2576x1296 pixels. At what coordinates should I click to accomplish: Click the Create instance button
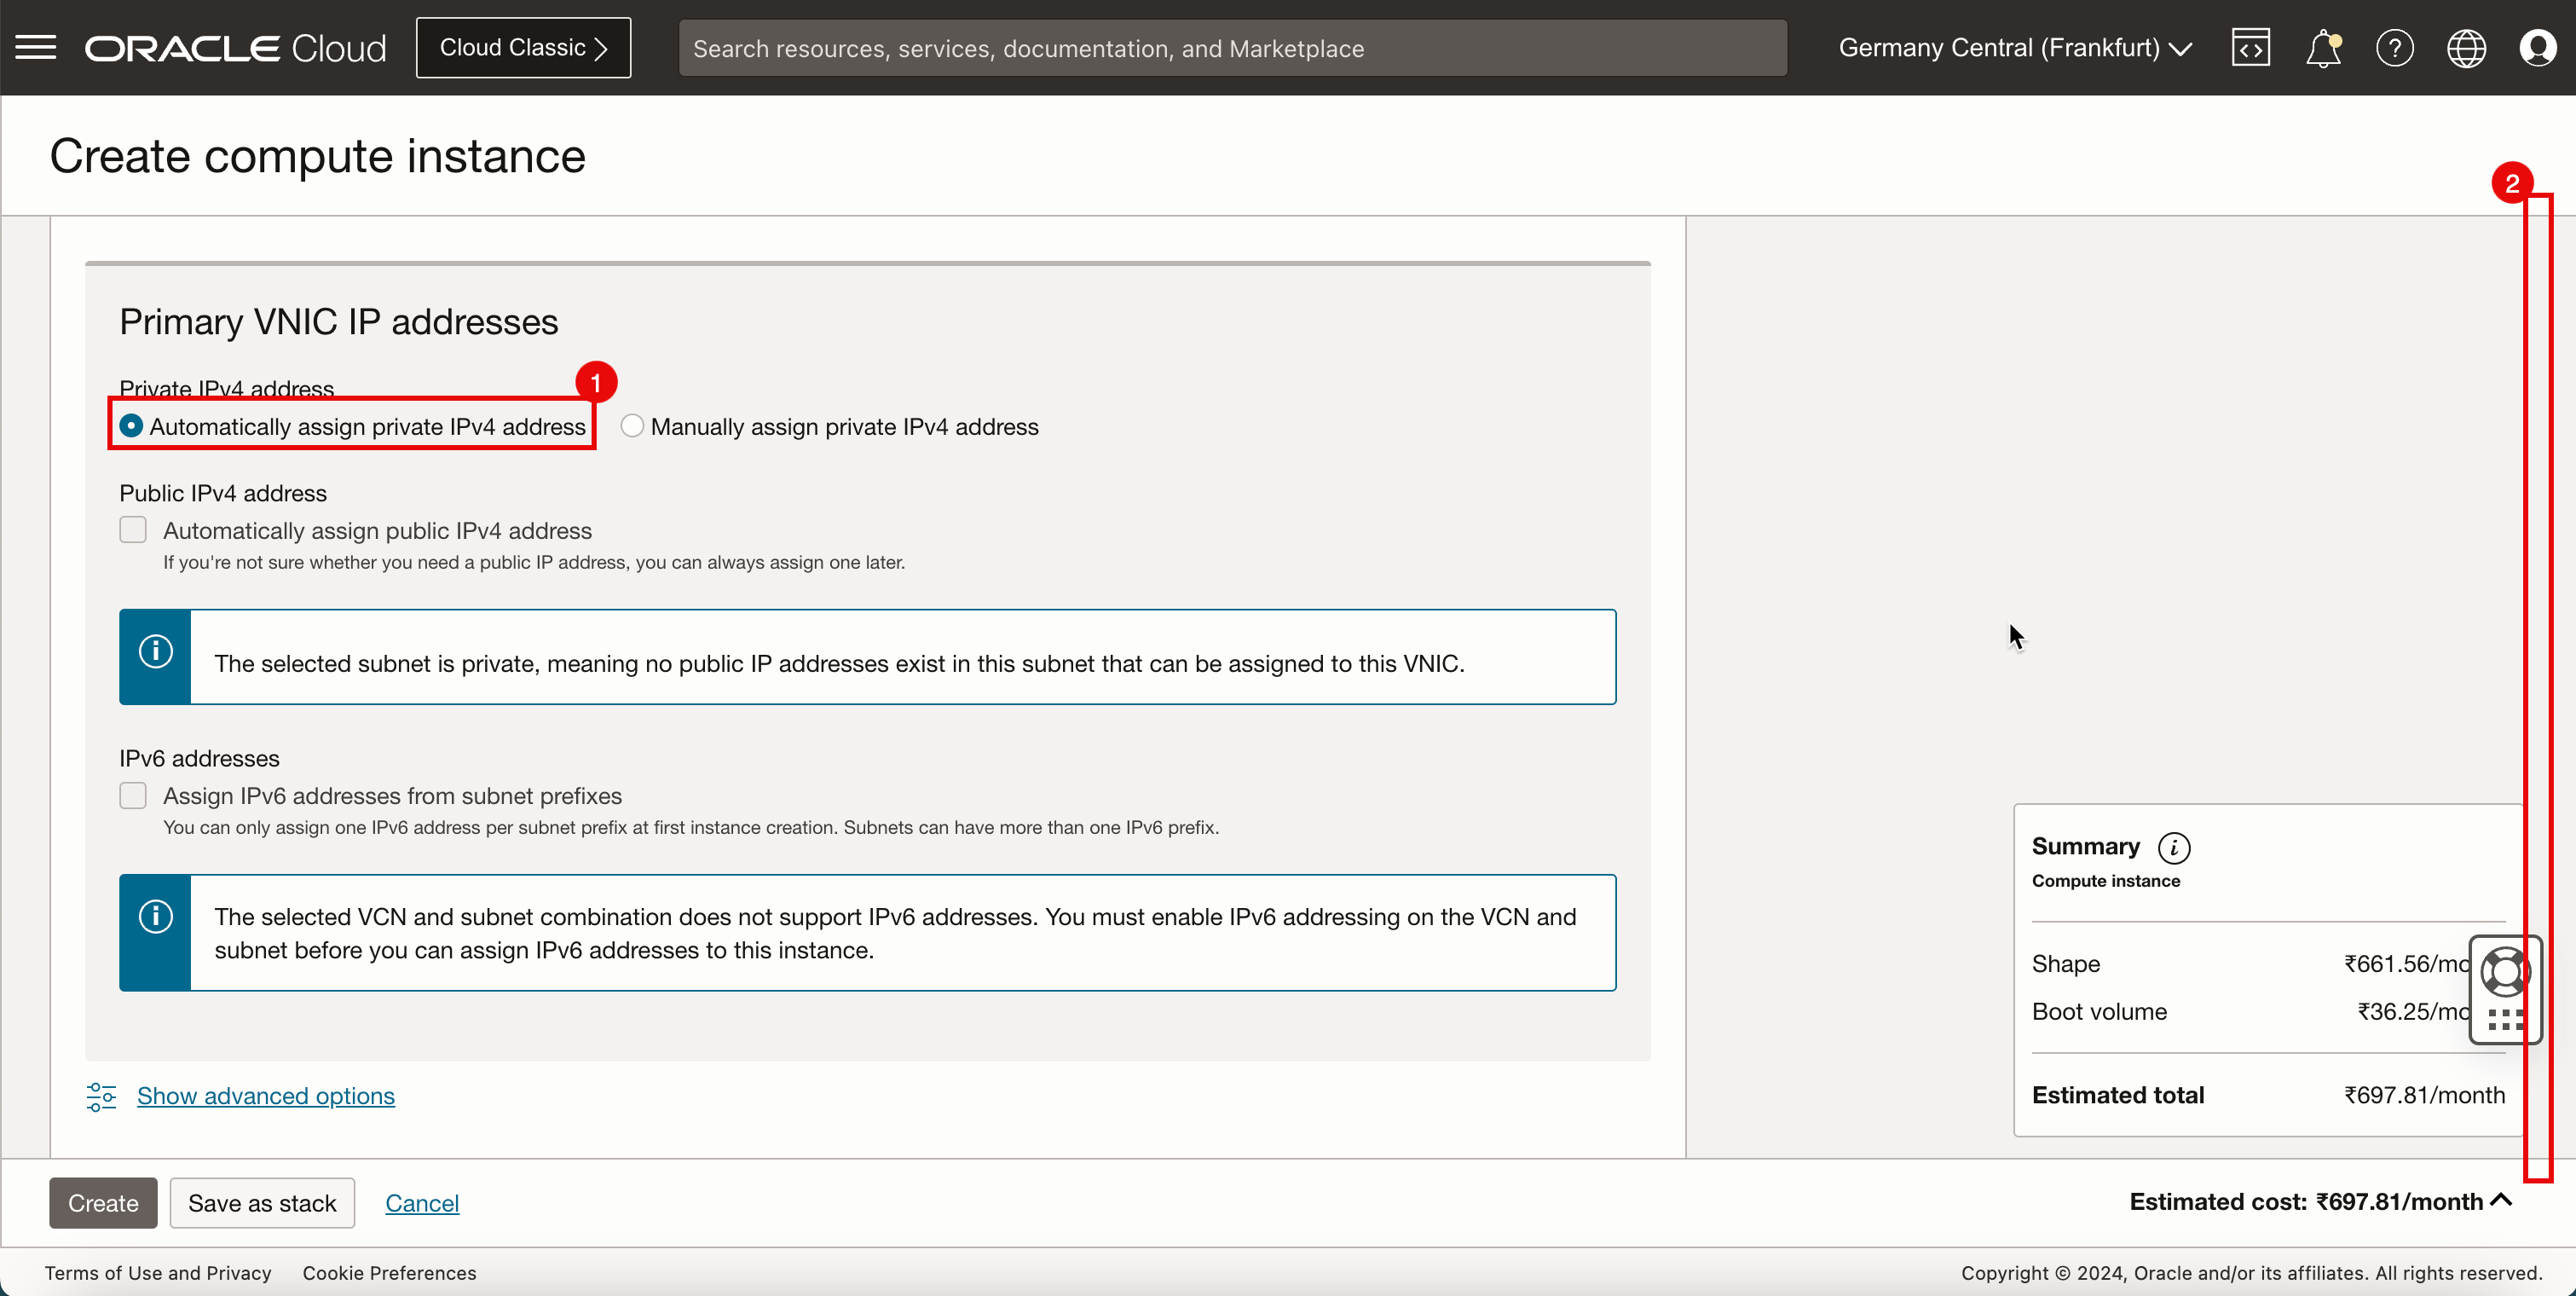click(102, 1203)
